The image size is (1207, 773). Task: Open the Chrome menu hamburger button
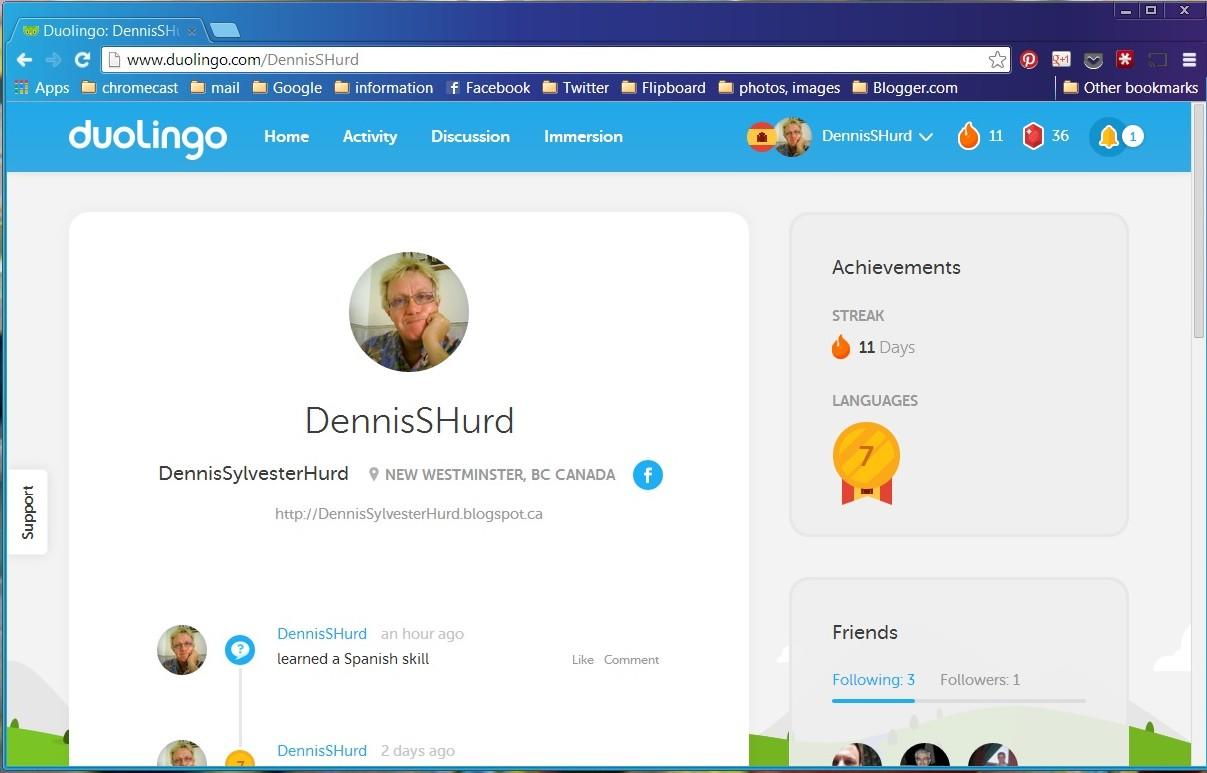pyautogui.click(x=1189, y=60)
